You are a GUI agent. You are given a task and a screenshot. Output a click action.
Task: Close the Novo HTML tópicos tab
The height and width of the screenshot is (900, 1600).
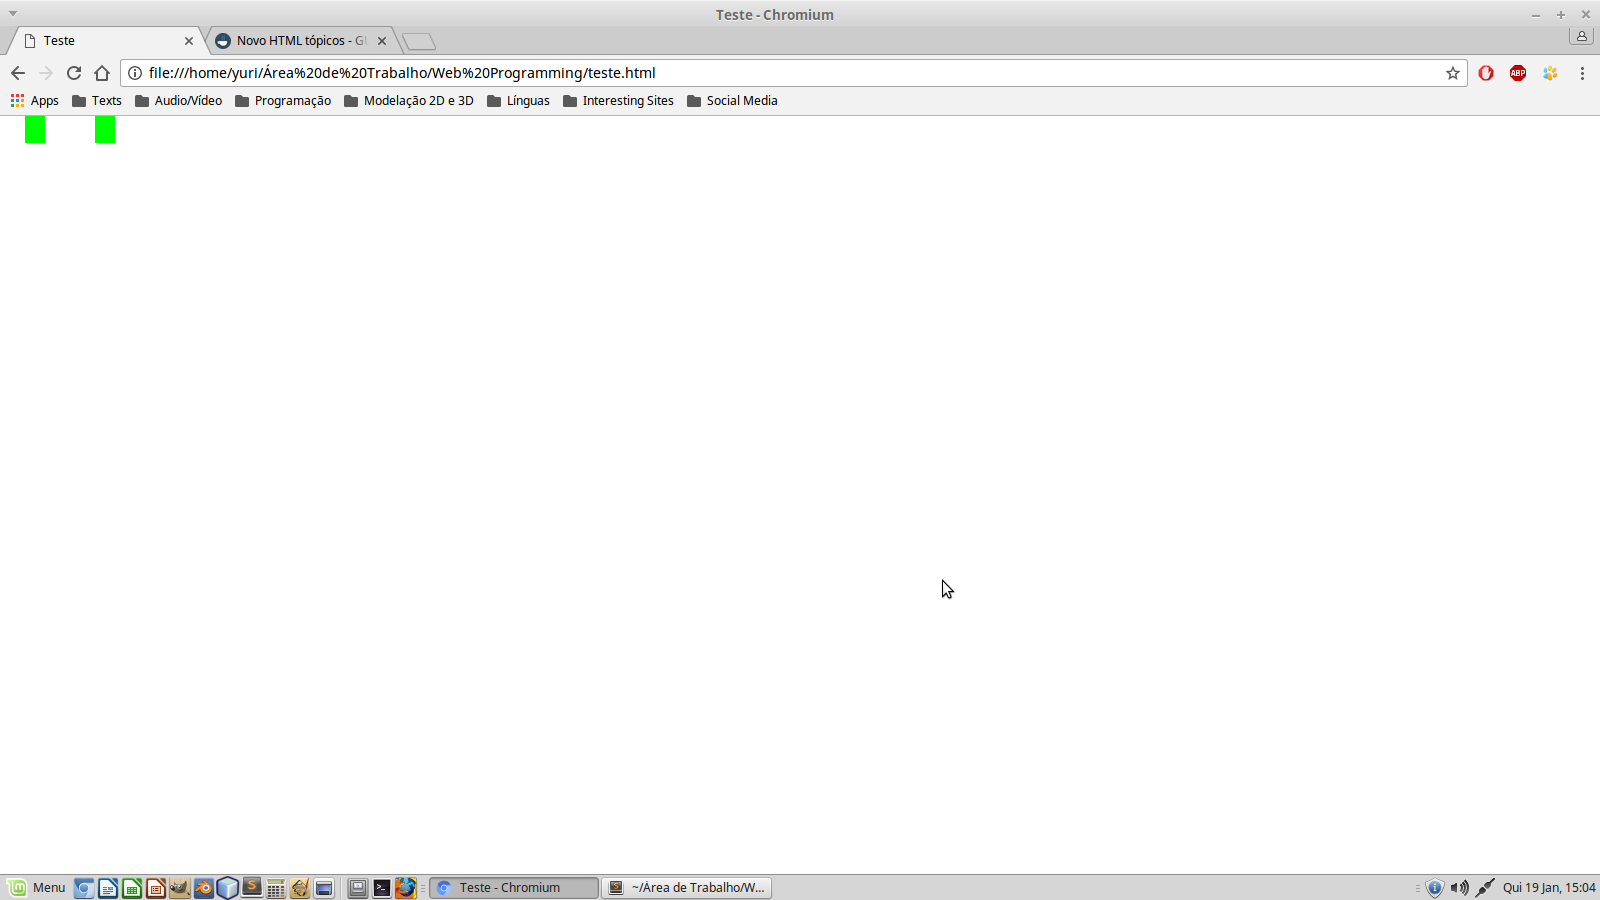click(x=382, y=41)
